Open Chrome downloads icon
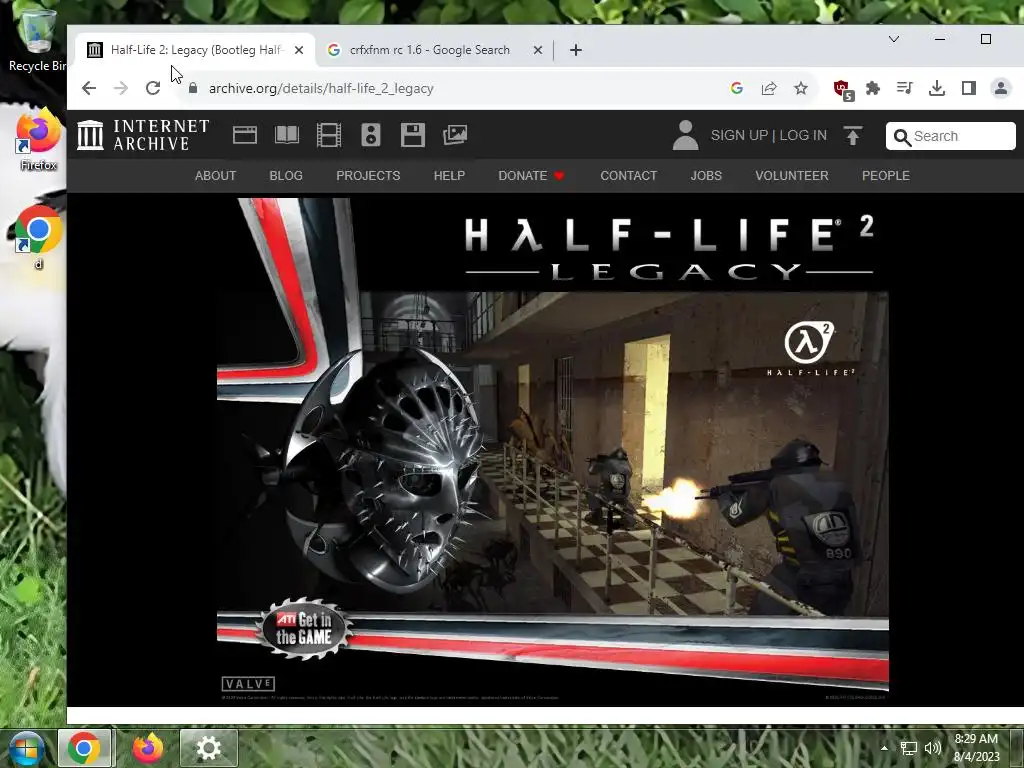This screenshot has height=768, width=1024. coord(936,88)
